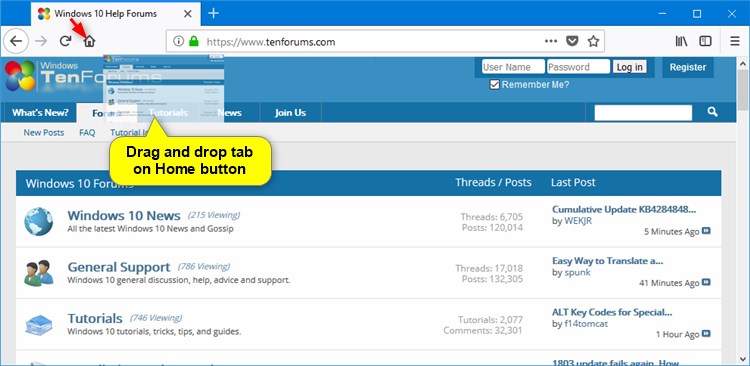This screenshot has height=366, width=750.
Task: Click the scrollbar up arrow
Action: click(743, 64)
